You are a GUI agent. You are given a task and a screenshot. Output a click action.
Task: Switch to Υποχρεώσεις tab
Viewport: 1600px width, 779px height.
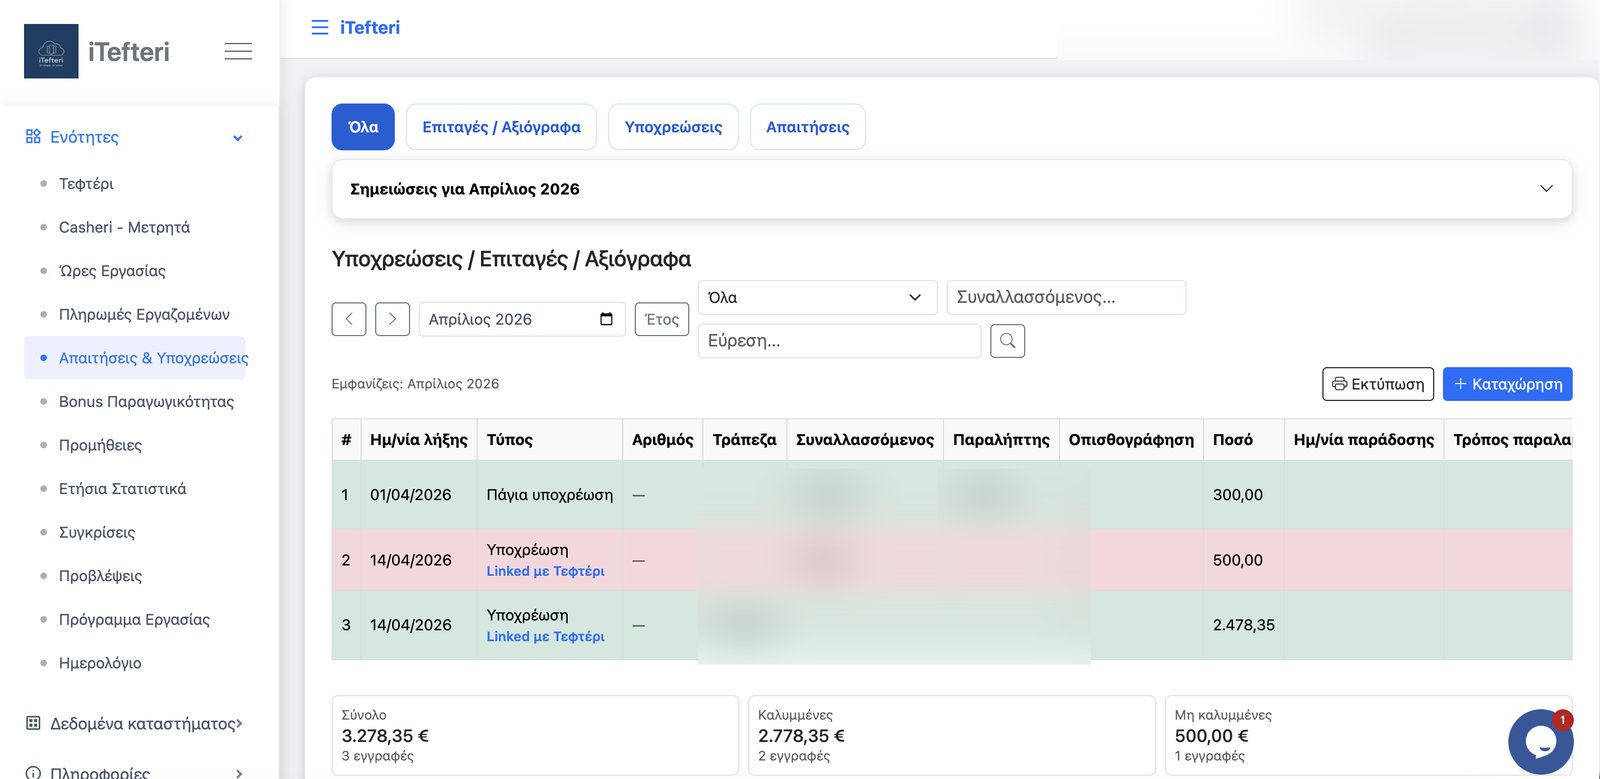(x=673, y=127)
